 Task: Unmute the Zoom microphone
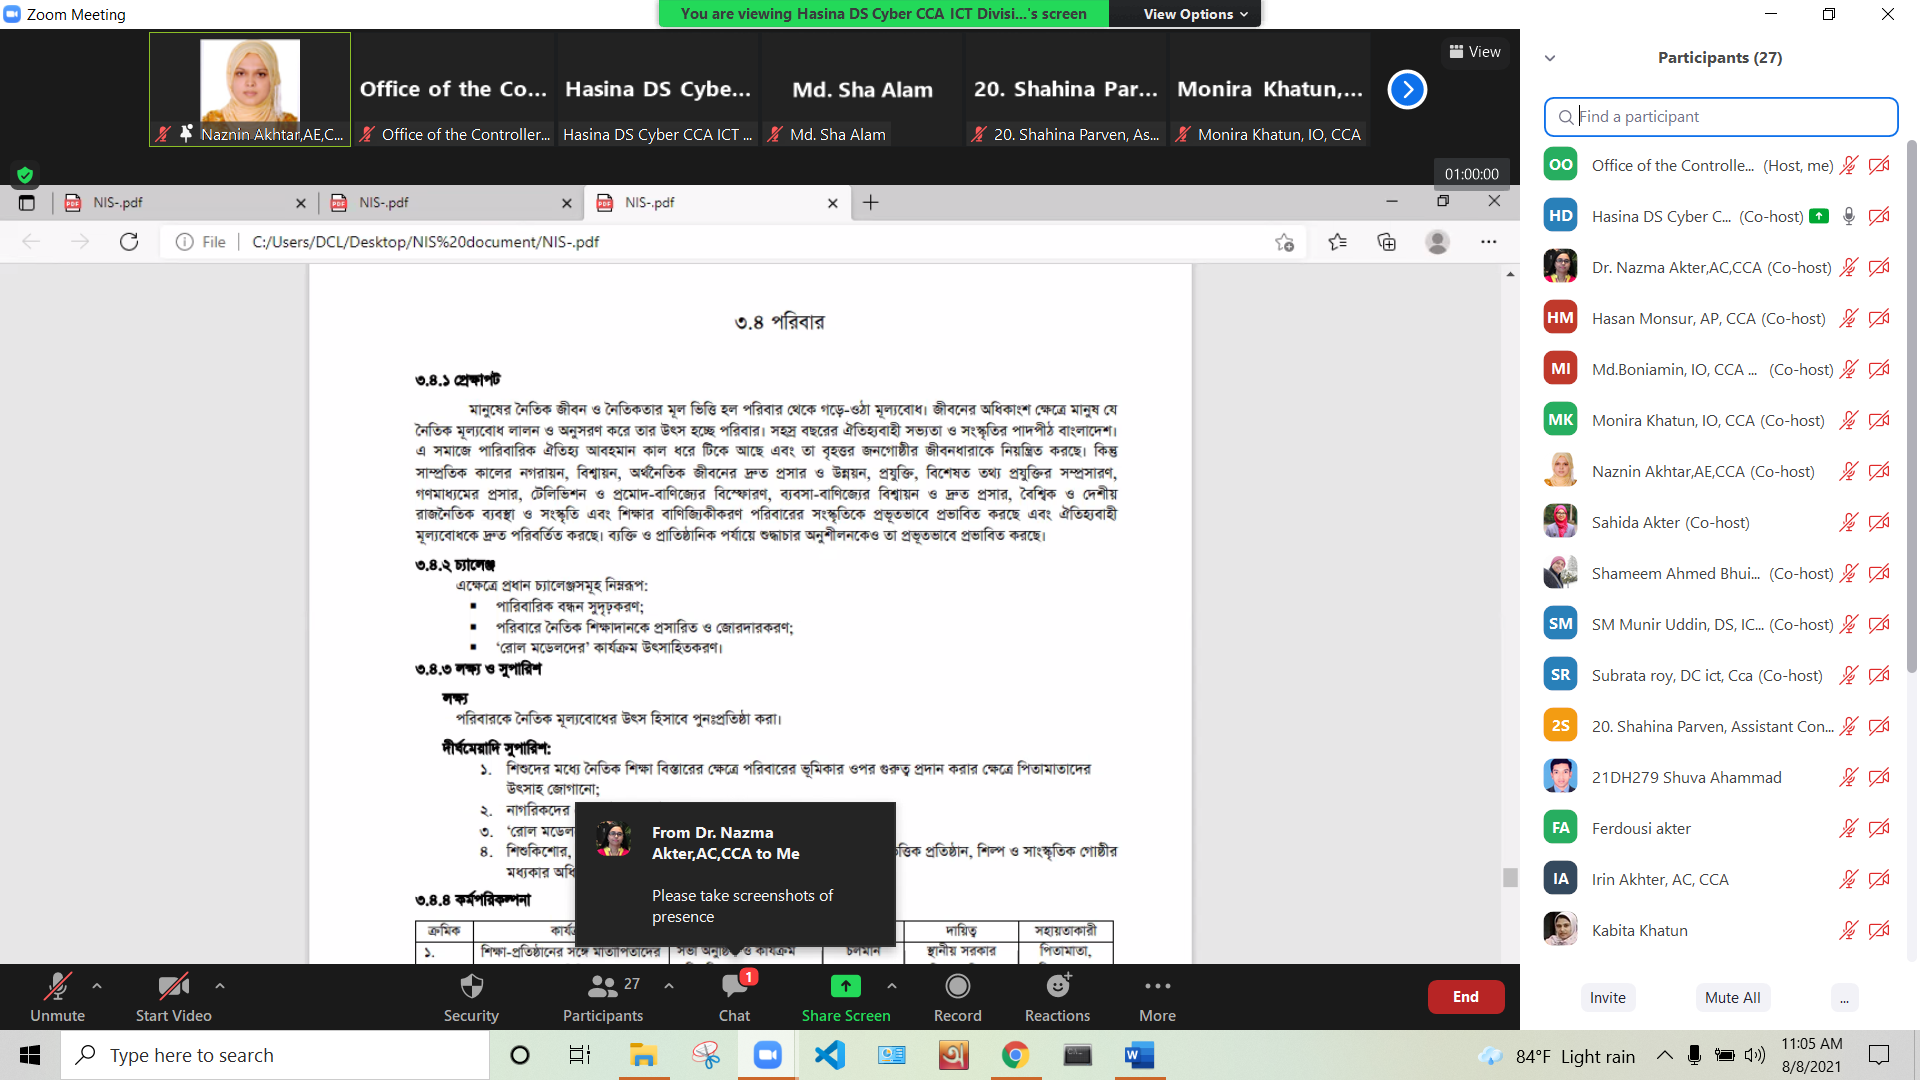(57, 997)
